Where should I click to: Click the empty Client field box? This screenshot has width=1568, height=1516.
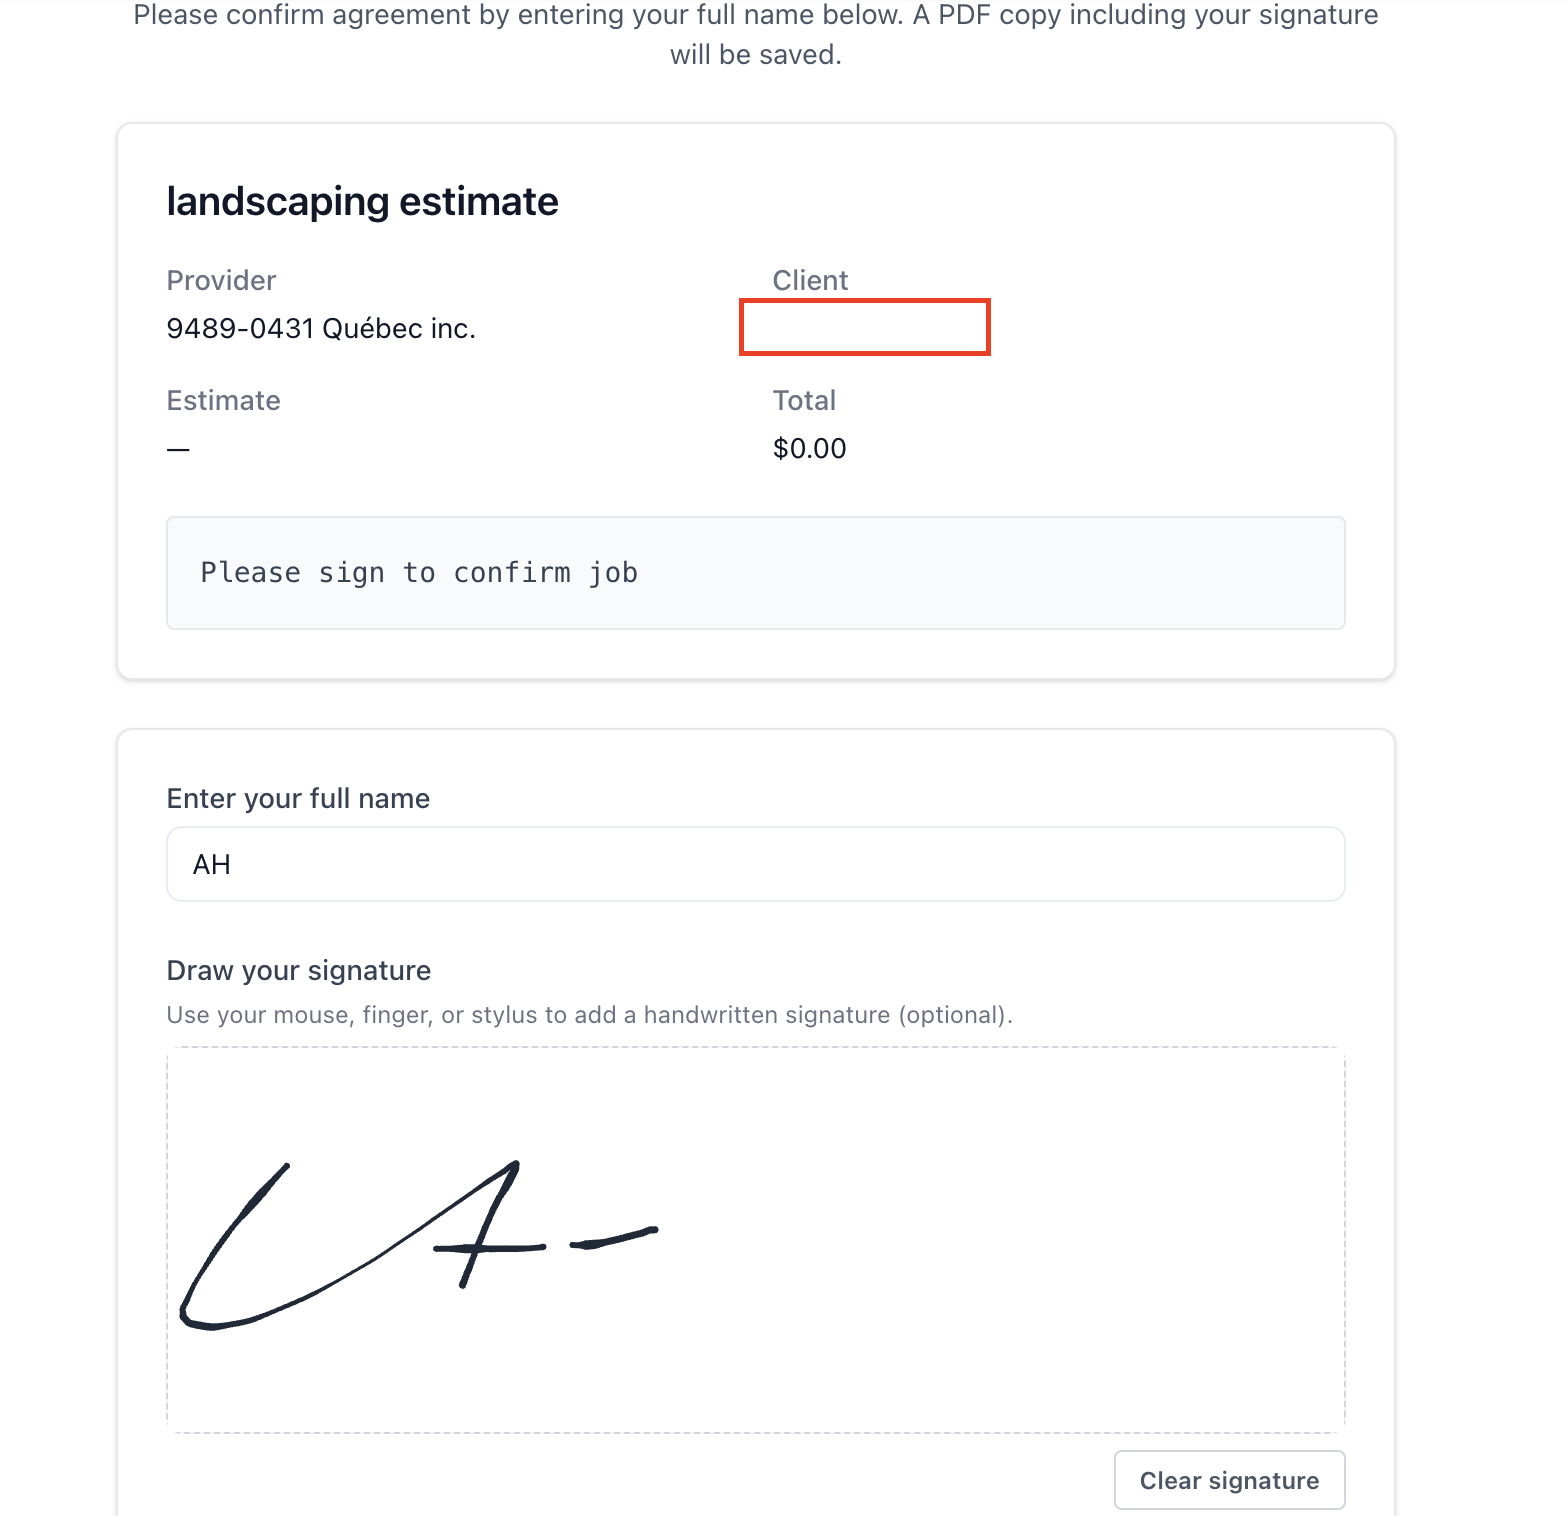(863, 327)
